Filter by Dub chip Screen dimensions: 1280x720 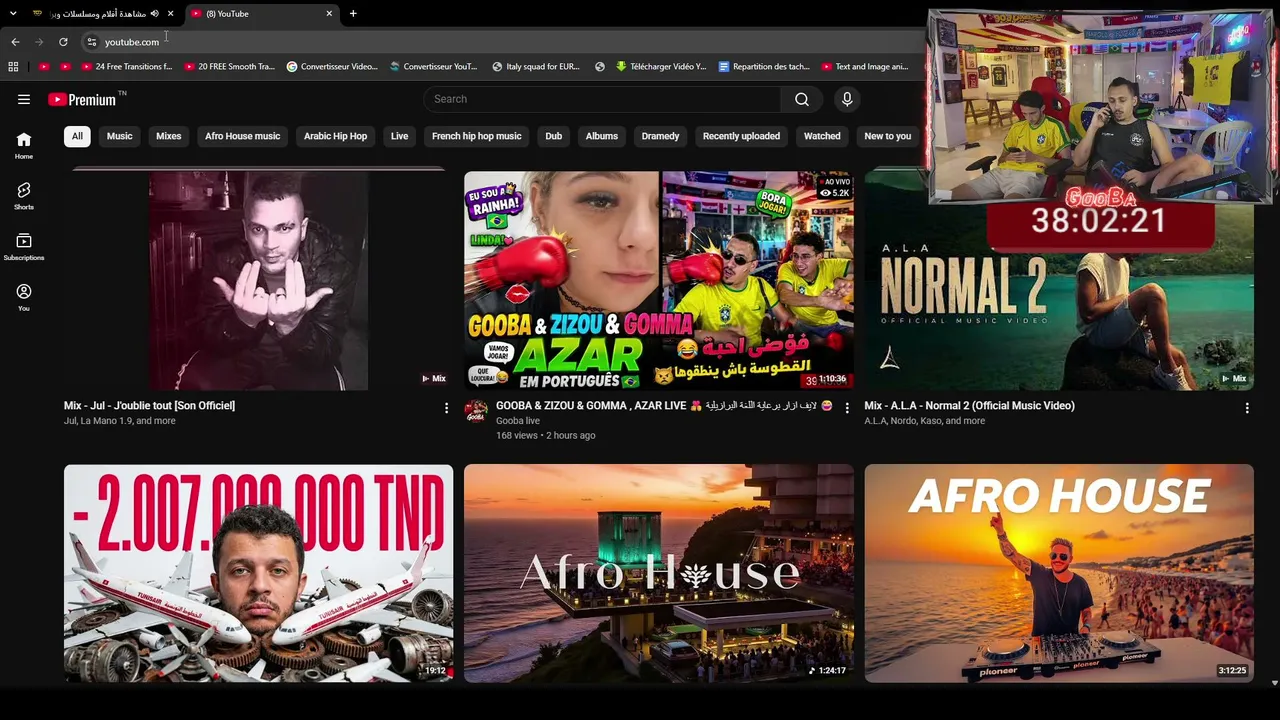click(553, 136)
